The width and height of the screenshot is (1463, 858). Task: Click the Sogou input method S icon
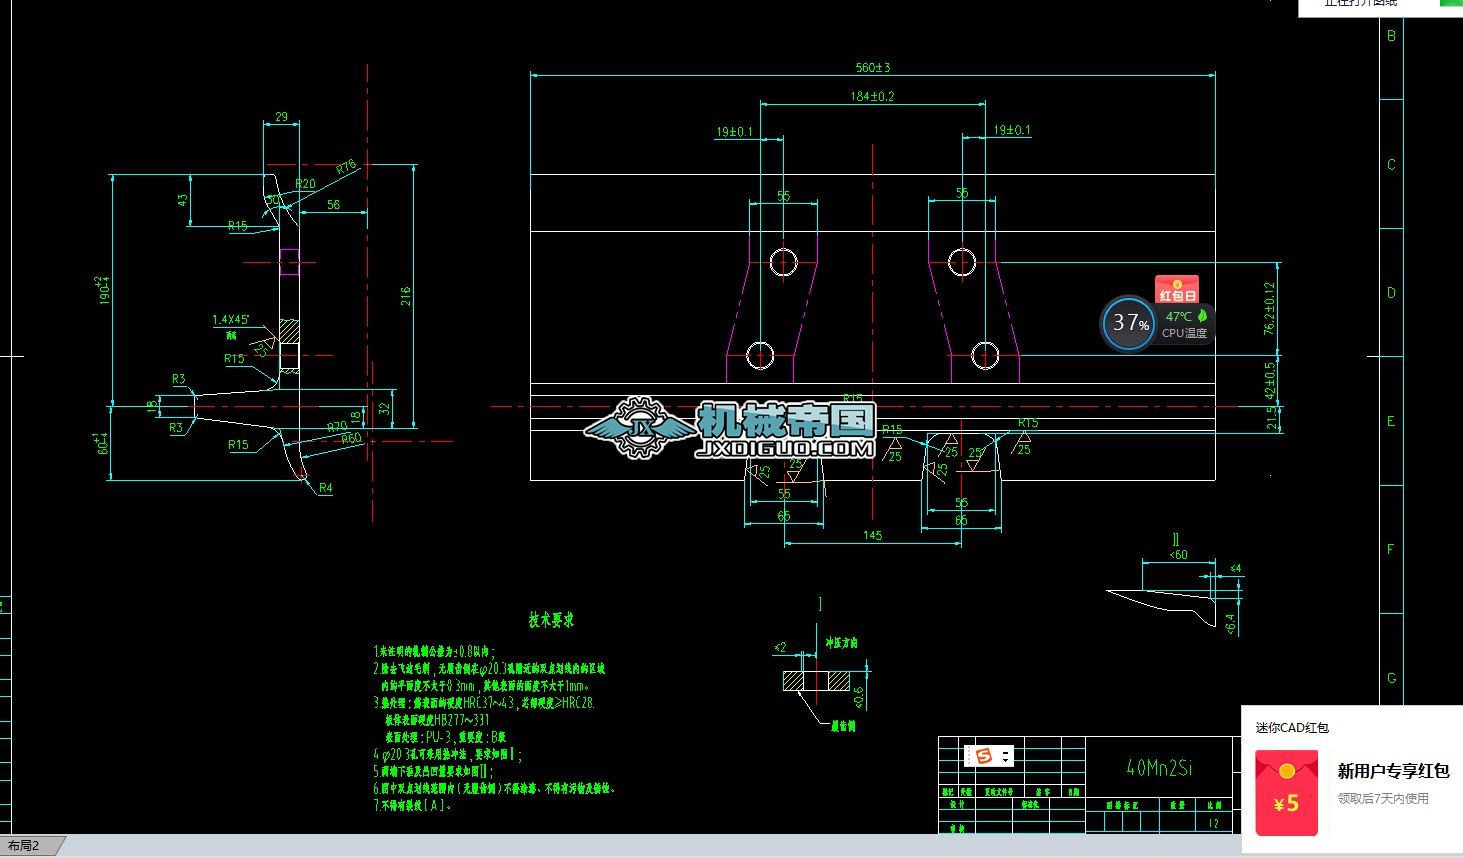click(984, 756)
